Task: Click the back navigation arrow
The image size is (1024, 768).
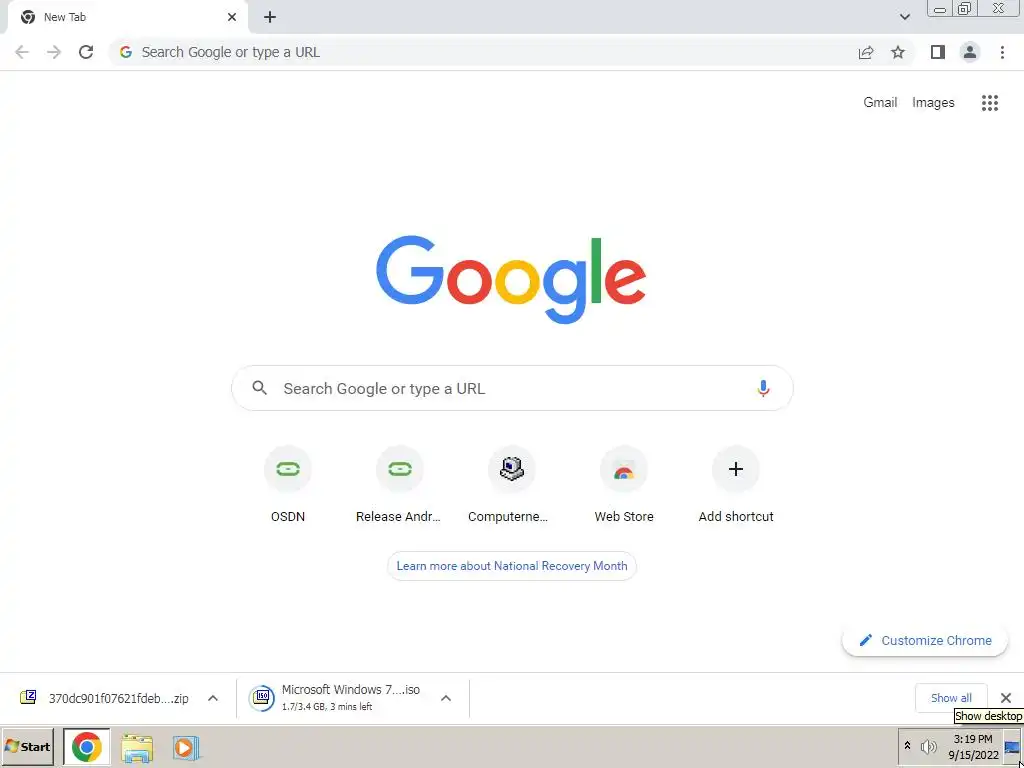Action: (x=22, y=52)
